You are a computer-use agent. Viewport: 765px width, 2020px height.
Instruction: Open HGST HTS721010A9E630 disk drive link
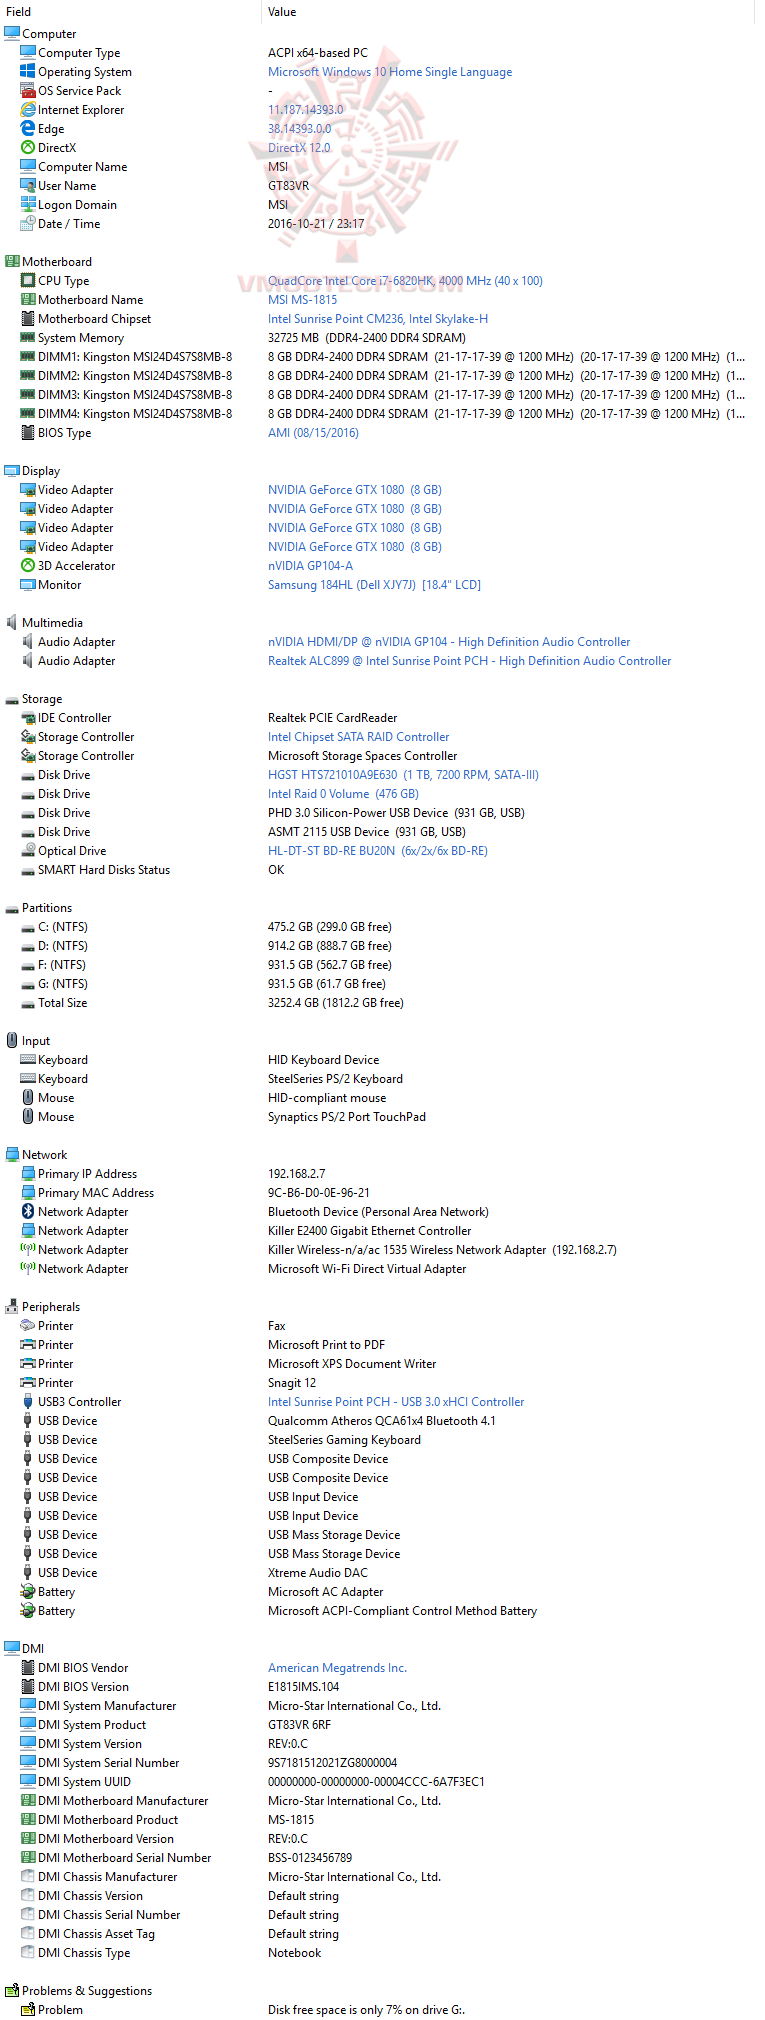click(x=403, y=775)
